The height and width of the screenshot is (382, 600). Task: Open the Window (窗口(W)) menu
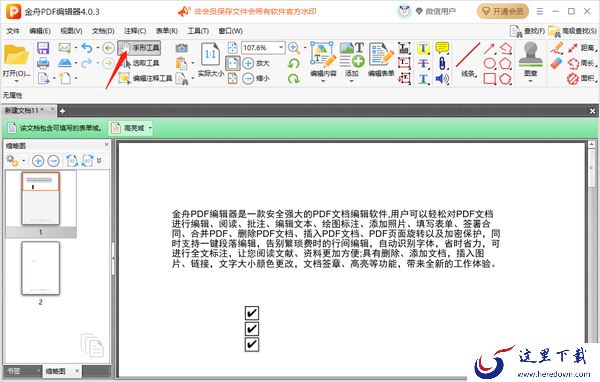tap(230, 31)
